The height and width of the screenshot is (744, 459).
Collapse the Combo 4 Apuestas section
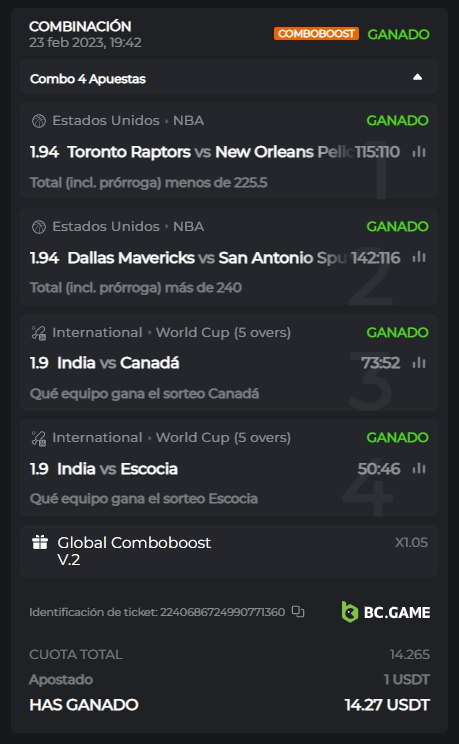pos(417,77)
